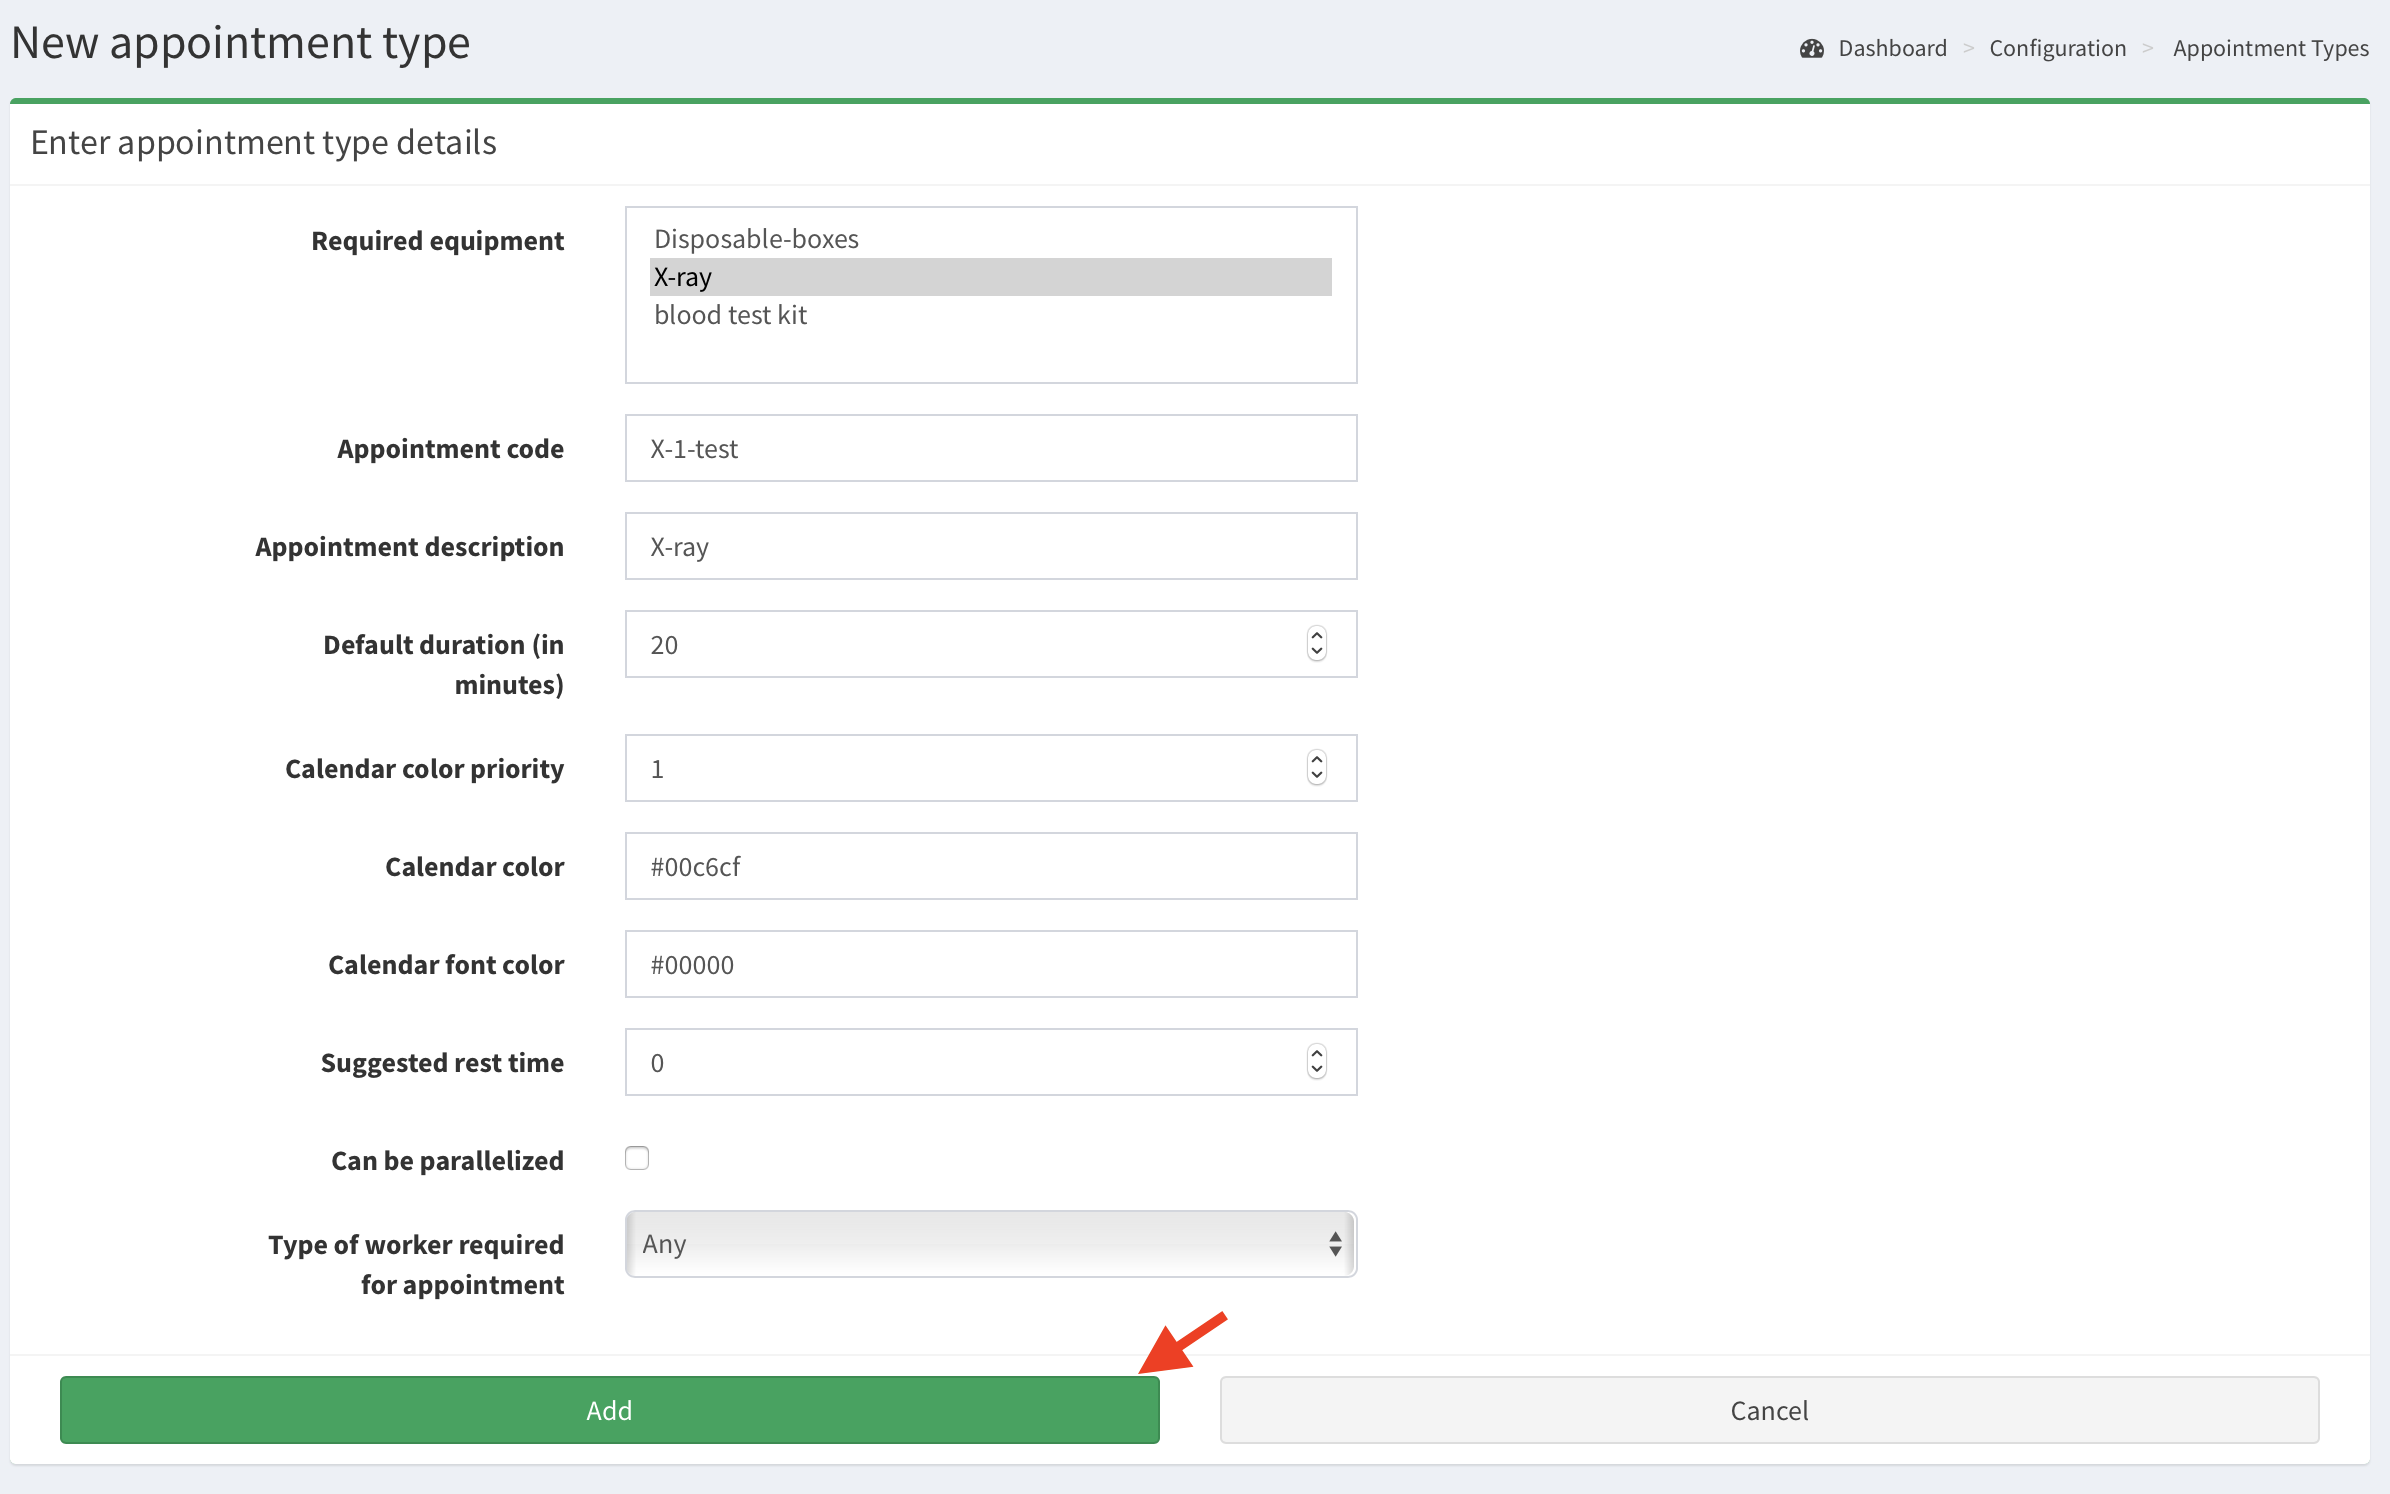The width and height of the screenshot is (2390, 1494).
Task: Decrement calendar color priority stepper
Action: click(1316, 777)
